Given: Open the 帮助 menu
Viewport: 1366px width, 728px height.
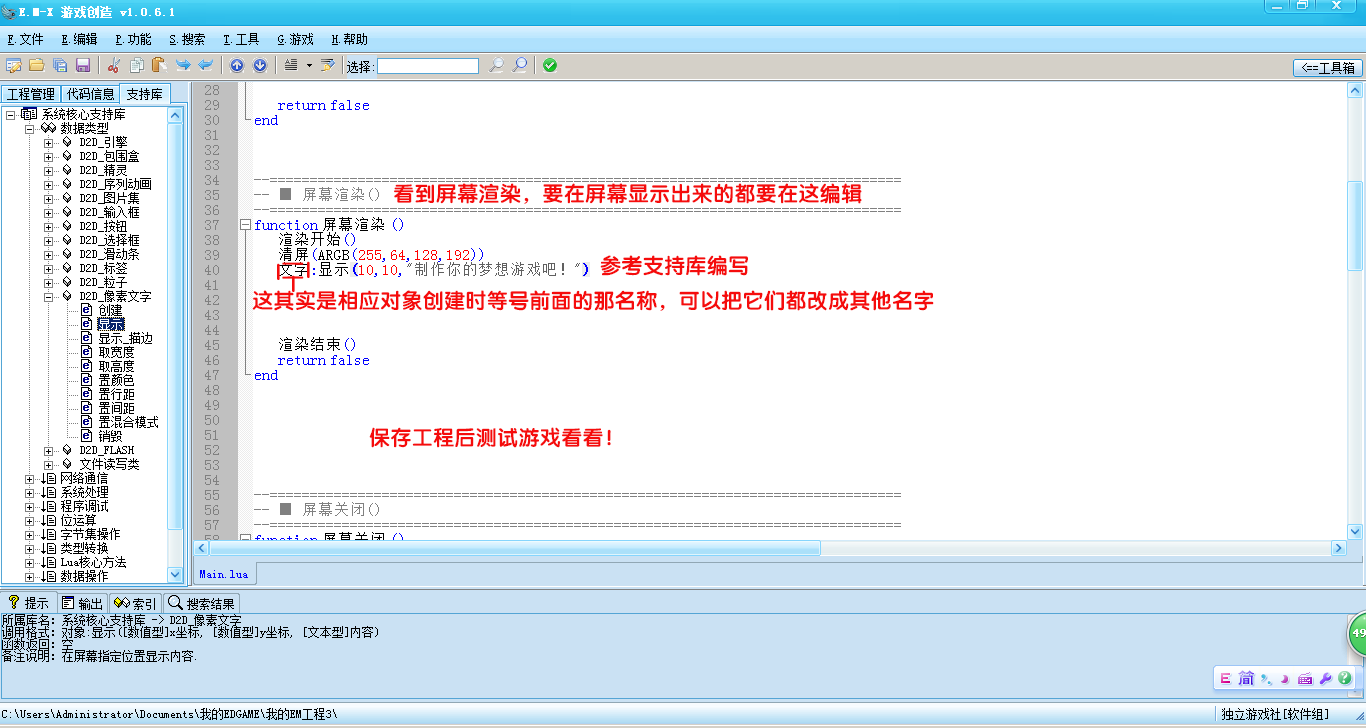Looking at the screenshot, I should point(349,39).
